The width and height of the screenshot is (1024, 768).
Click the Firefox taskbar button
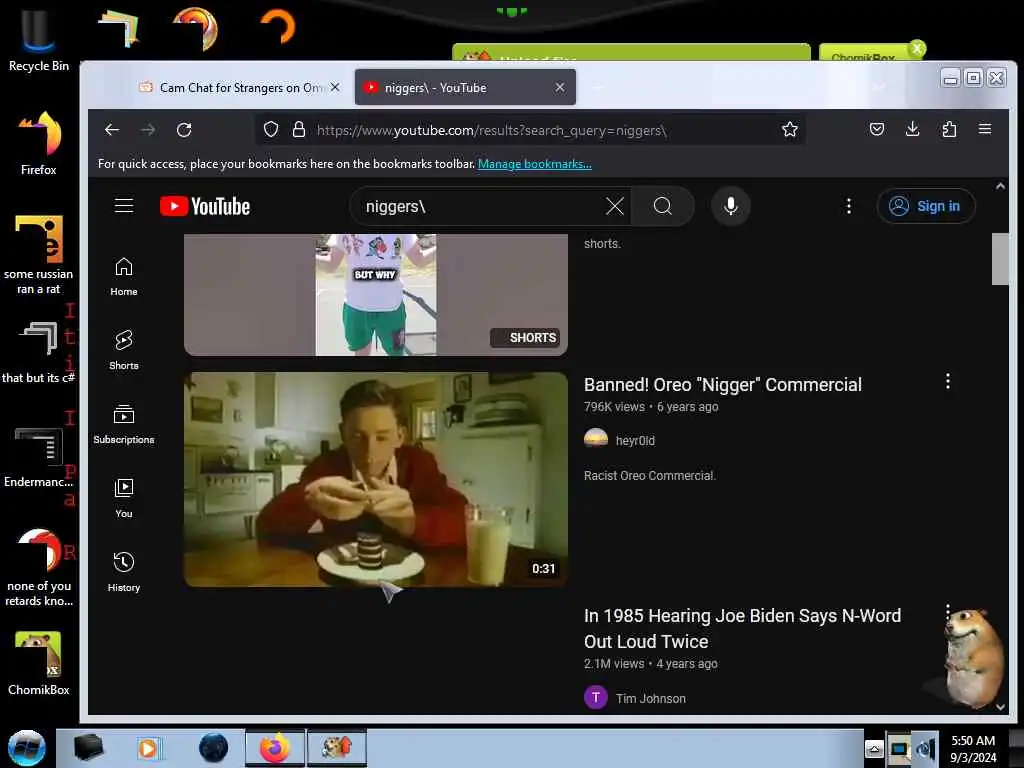click(x=275, y=748)
